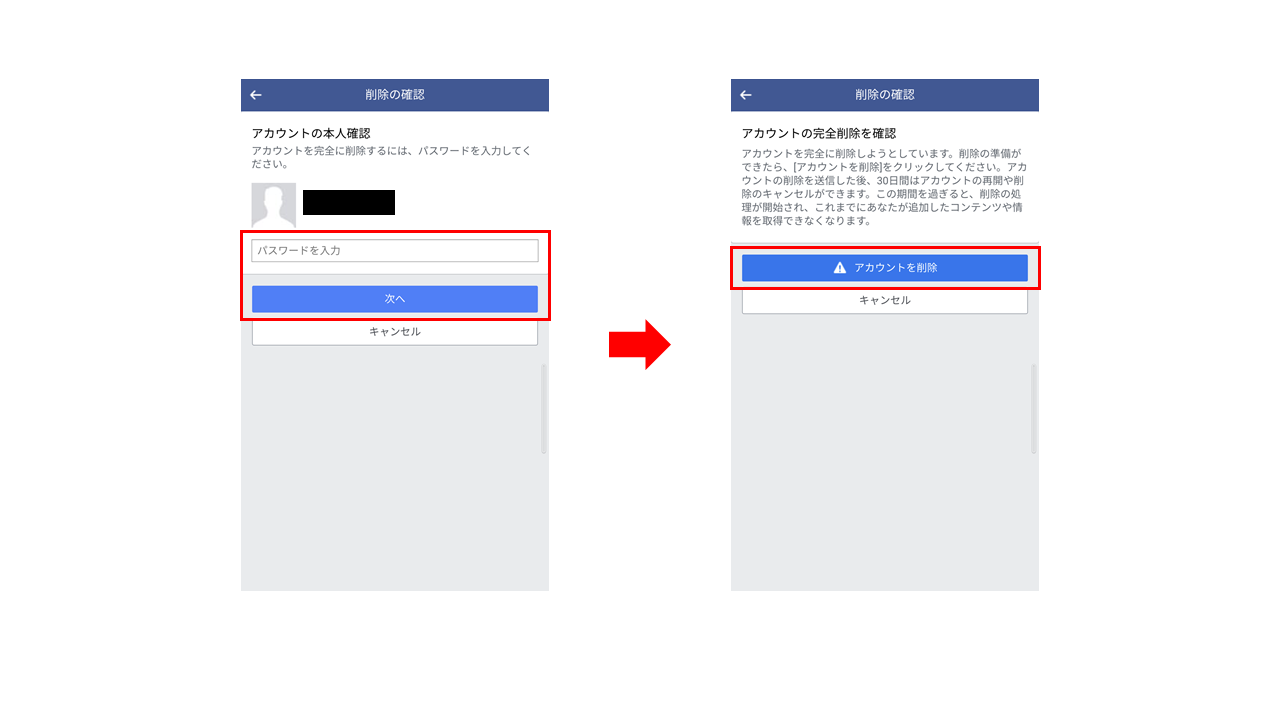1280x720 pixels.
Task: Focus the パスワードを入力 password field
Action: pos(395,251)
